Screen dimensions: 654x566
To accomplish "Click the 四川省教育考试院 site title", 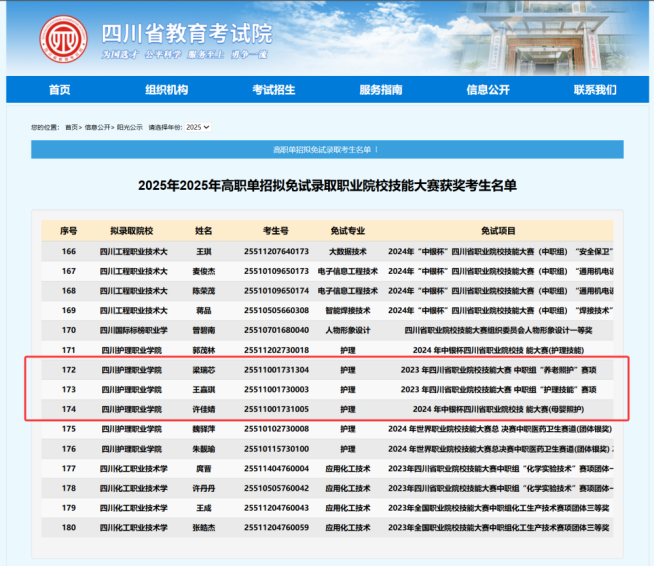I will (187, 34).
